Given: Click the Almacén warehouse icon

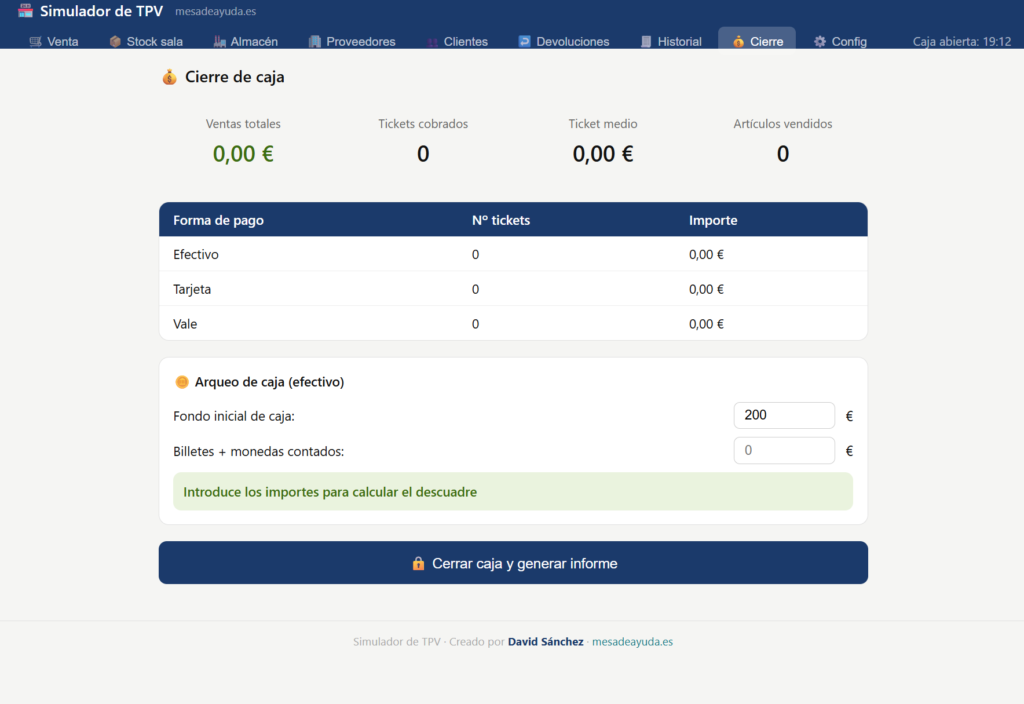Looking at the screenshot, I should coord(219,41).
